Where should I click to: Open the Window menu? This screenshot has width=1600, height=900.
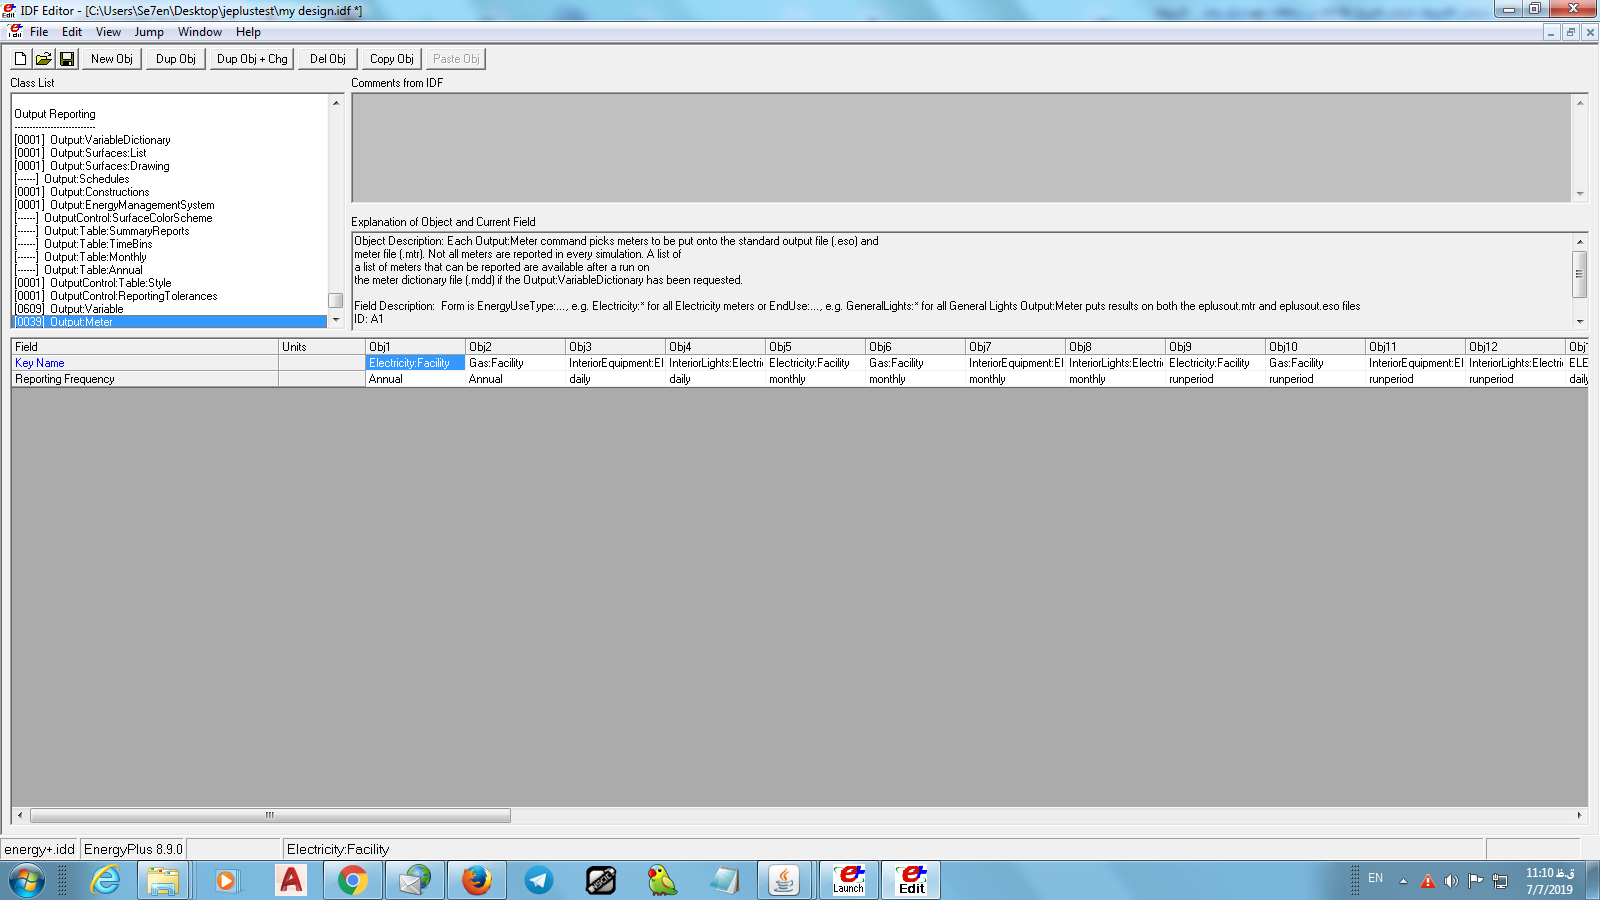click(x=200, y=32)
